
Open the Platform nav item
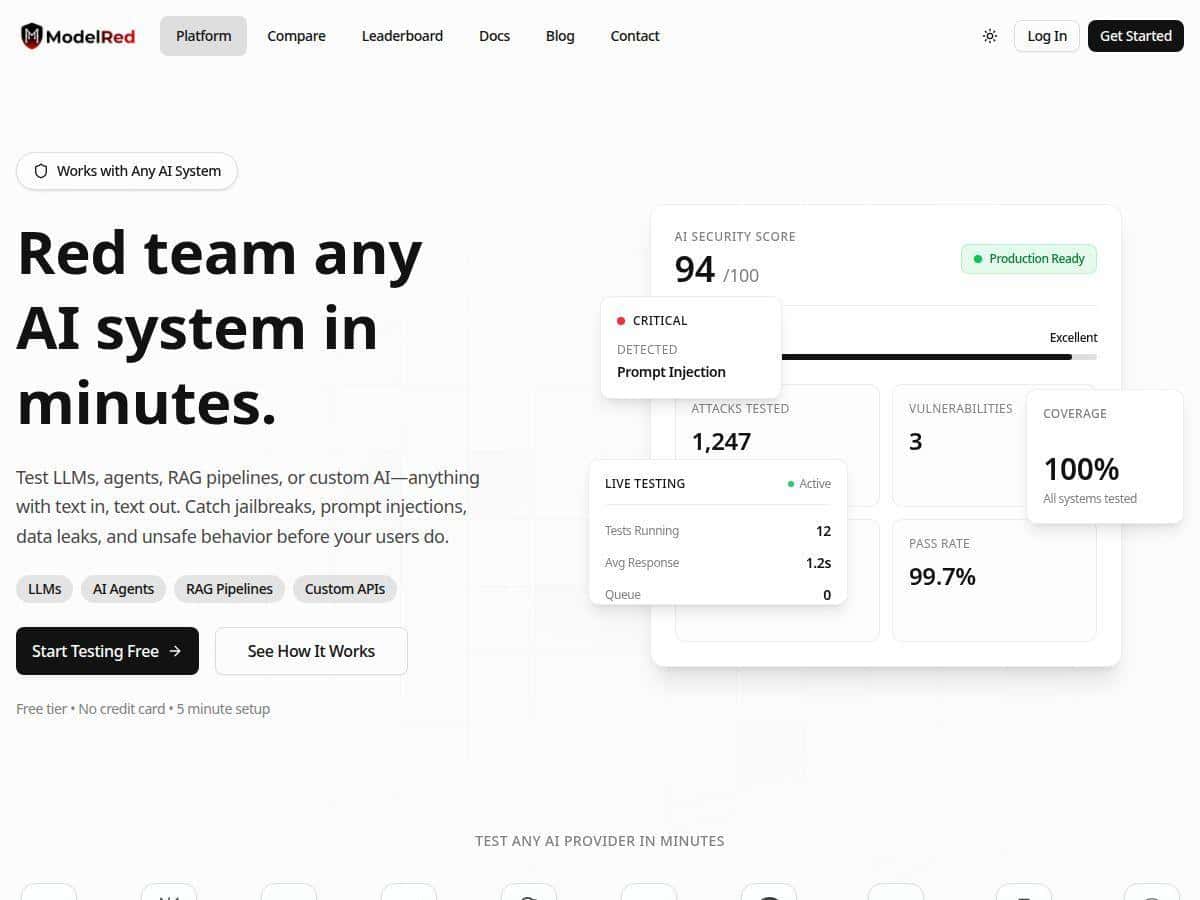pyautogui.click(x=203, y=36)
